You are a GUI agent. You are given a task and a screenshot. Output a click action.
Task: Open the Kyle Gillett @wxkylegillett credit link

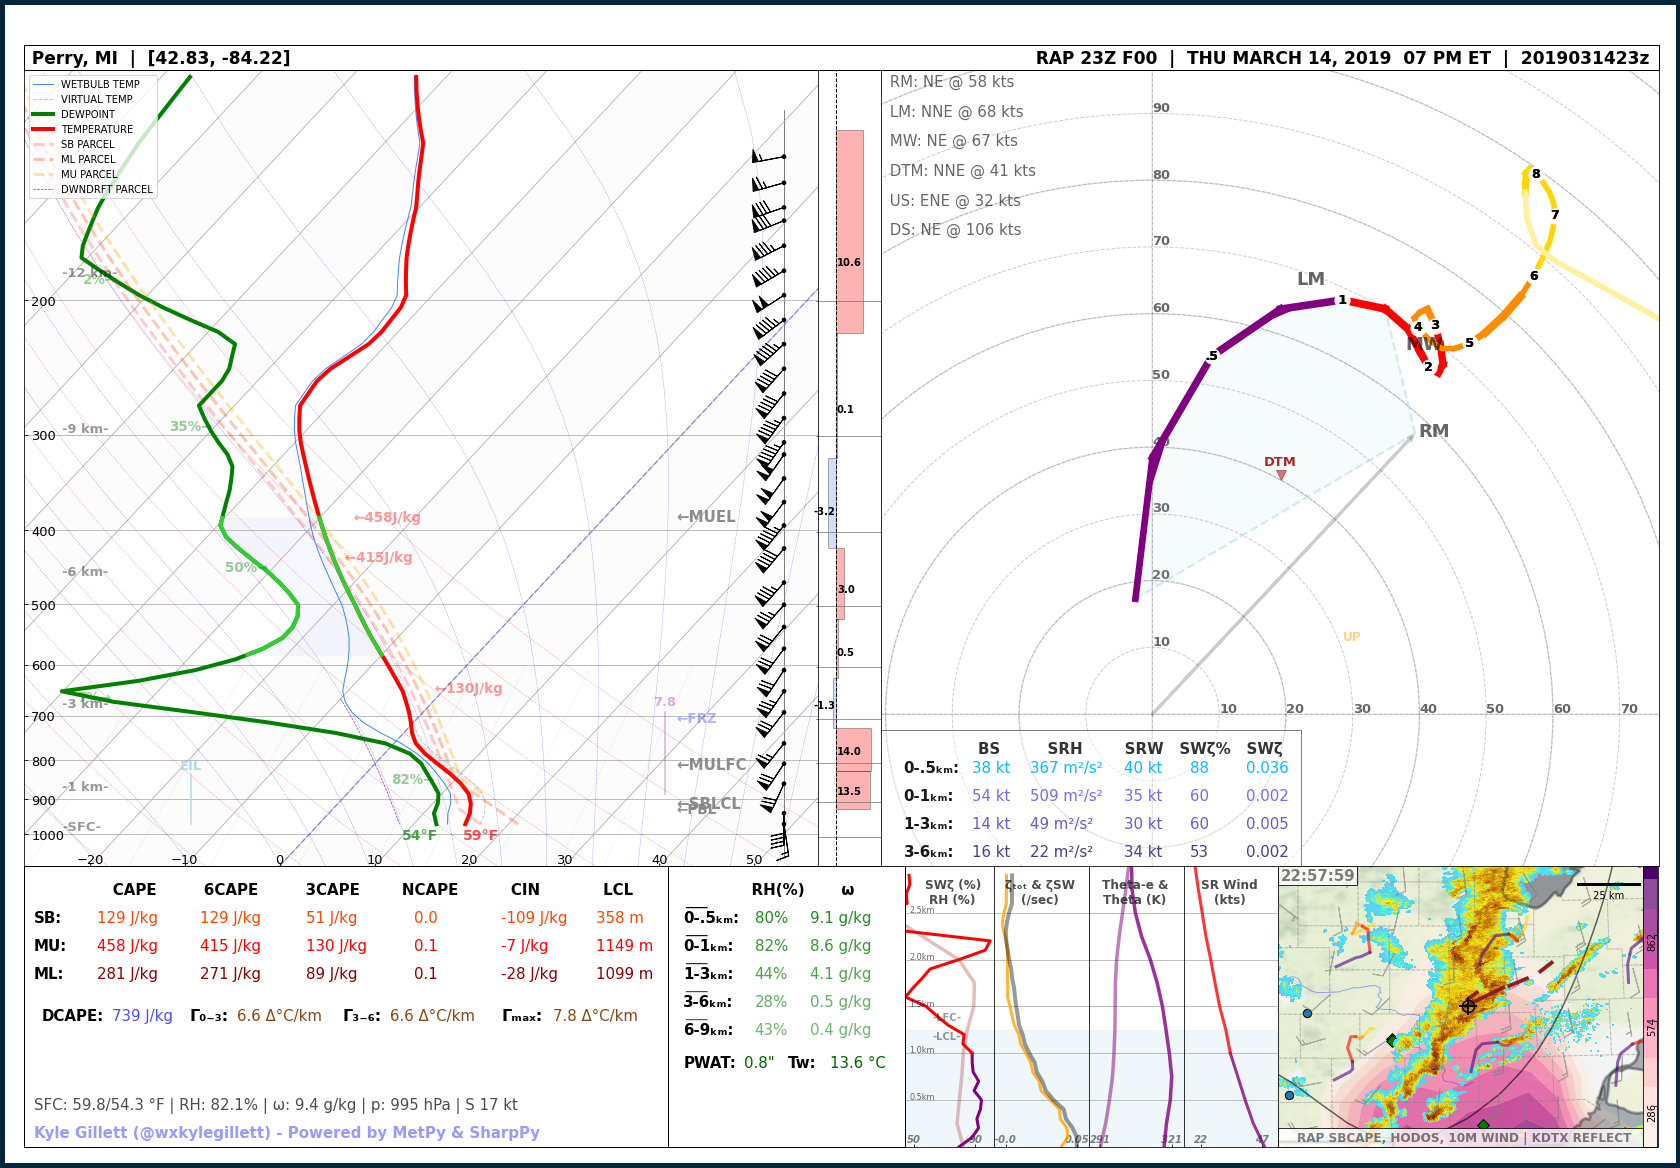[x=287, y=1133]
